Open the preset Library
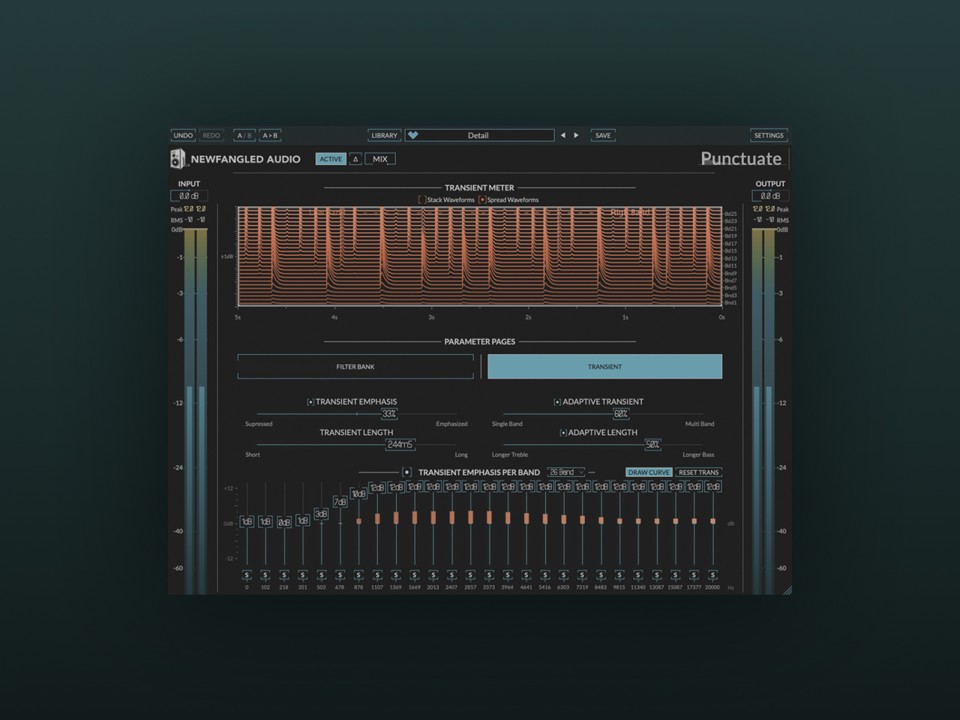Image resolution: width=960 pixels, height=720 pixels. pyautogui.click(x=384, y=135)
